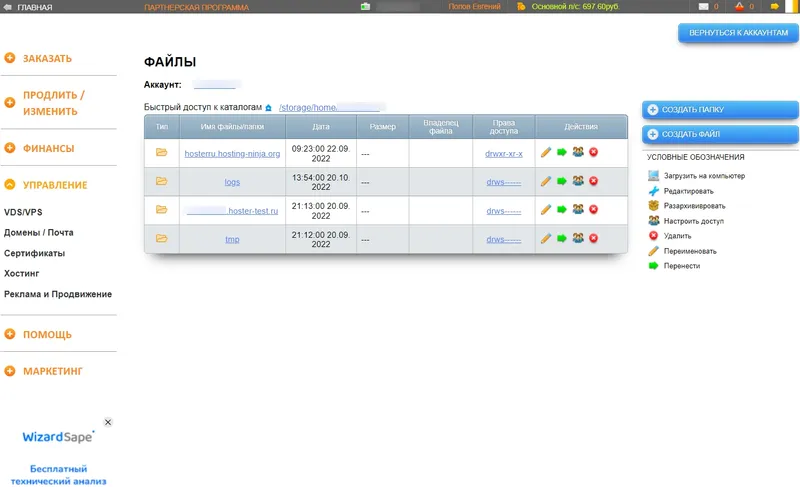The width and height of the screenshot is (800, 487).
Task: Click Основной л/с balance text
Action: coord(576,7)
